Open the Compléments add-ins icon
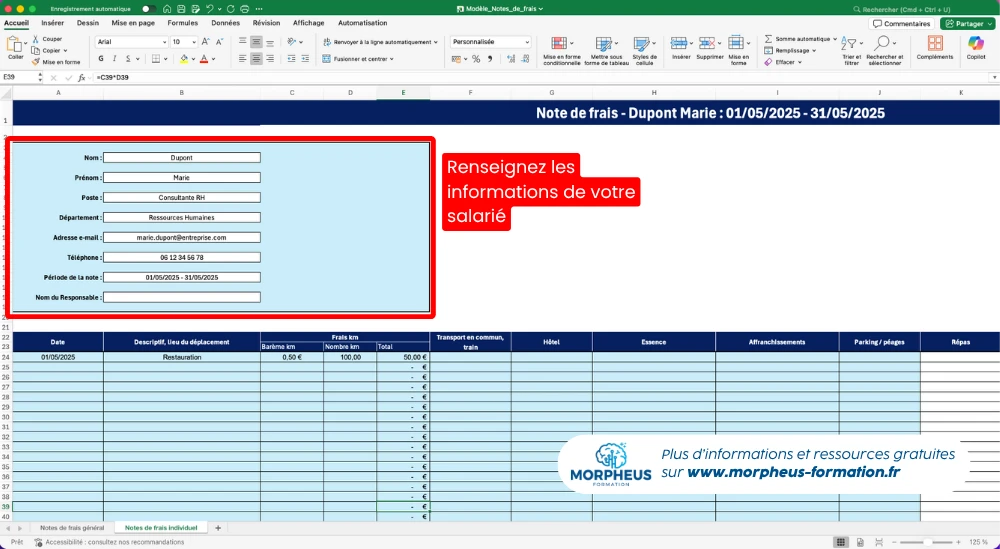1000x549 pixels. point(935,43)
